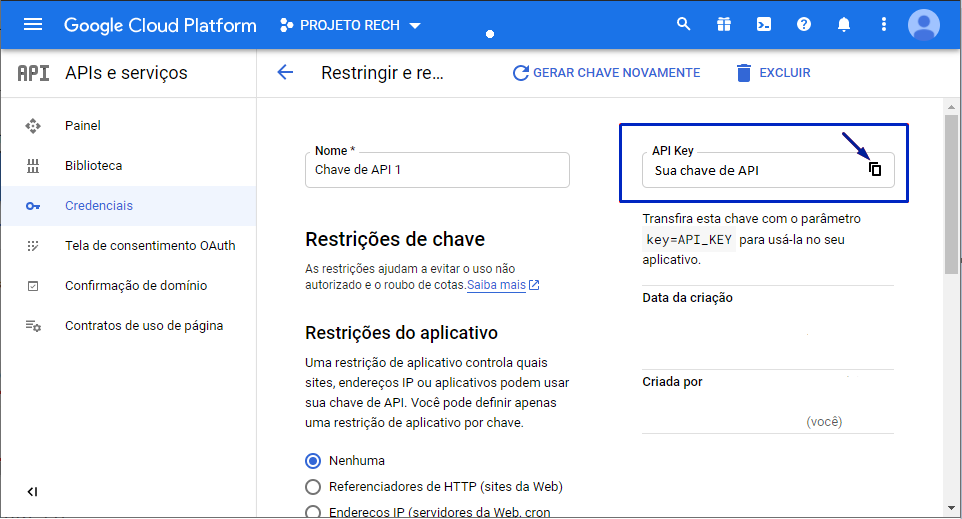Click the scrollbar up arrow
This screenshot has height=519, width=962.
coord(951,107)
